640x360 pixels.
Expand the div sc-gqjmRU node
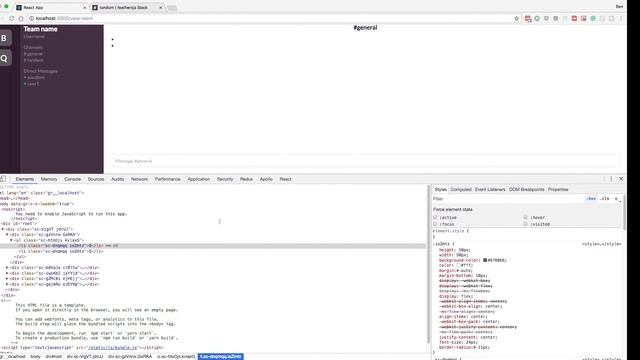pos(7,284)
